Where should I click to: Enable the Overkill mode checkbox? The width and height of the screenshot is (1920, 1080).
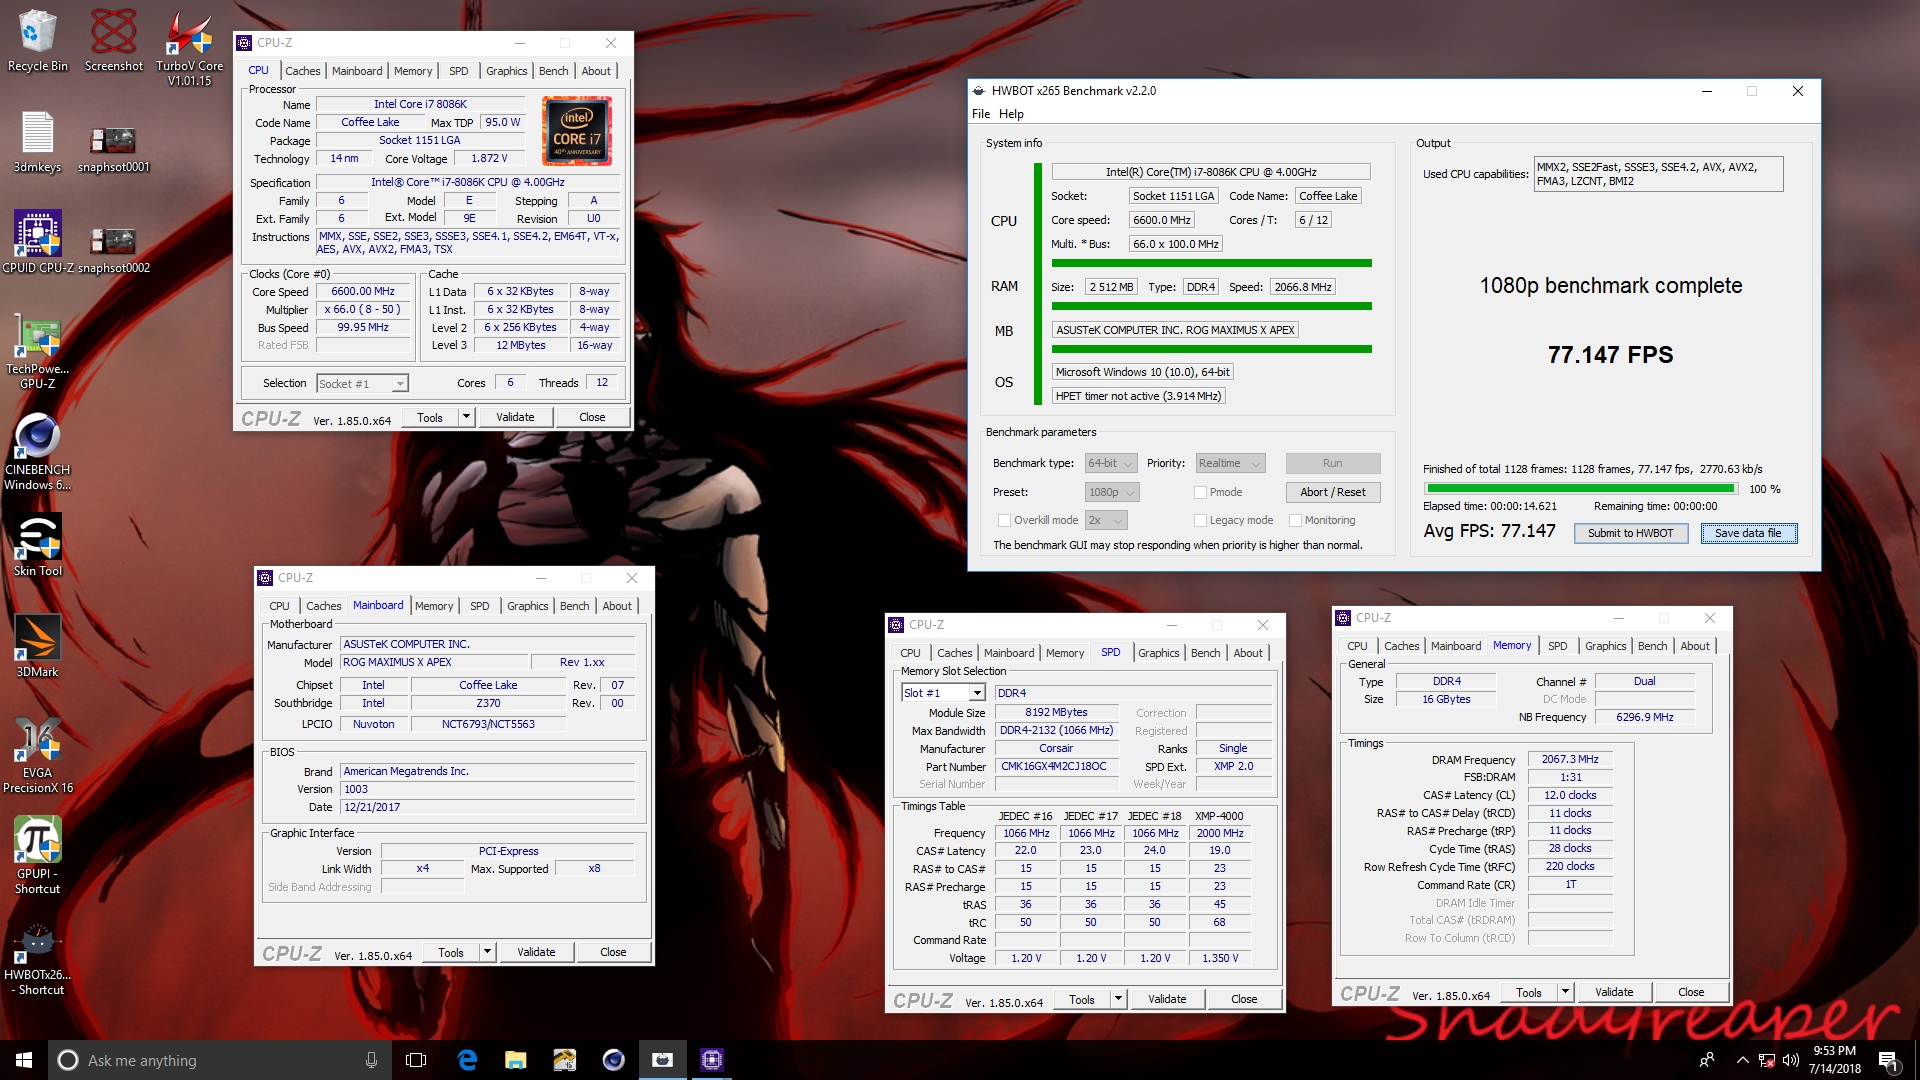(x=1004, y=520)
